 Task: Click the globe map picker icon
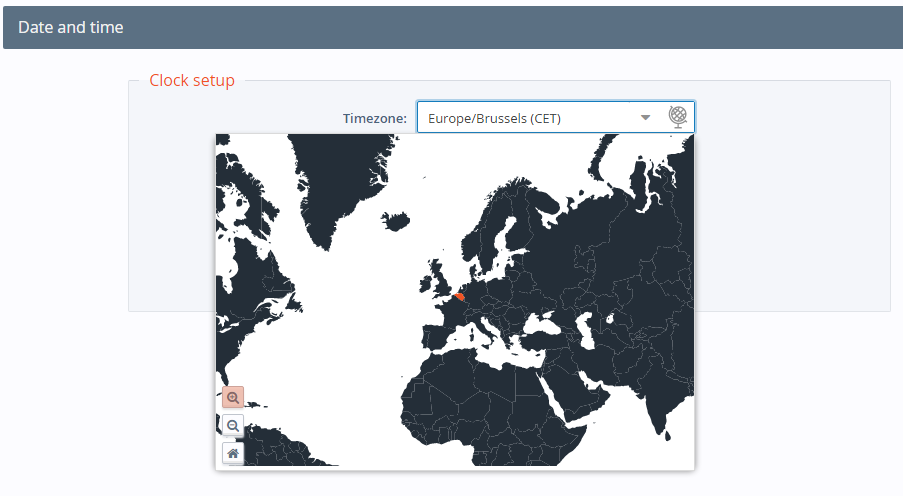(x=679, y=117)
